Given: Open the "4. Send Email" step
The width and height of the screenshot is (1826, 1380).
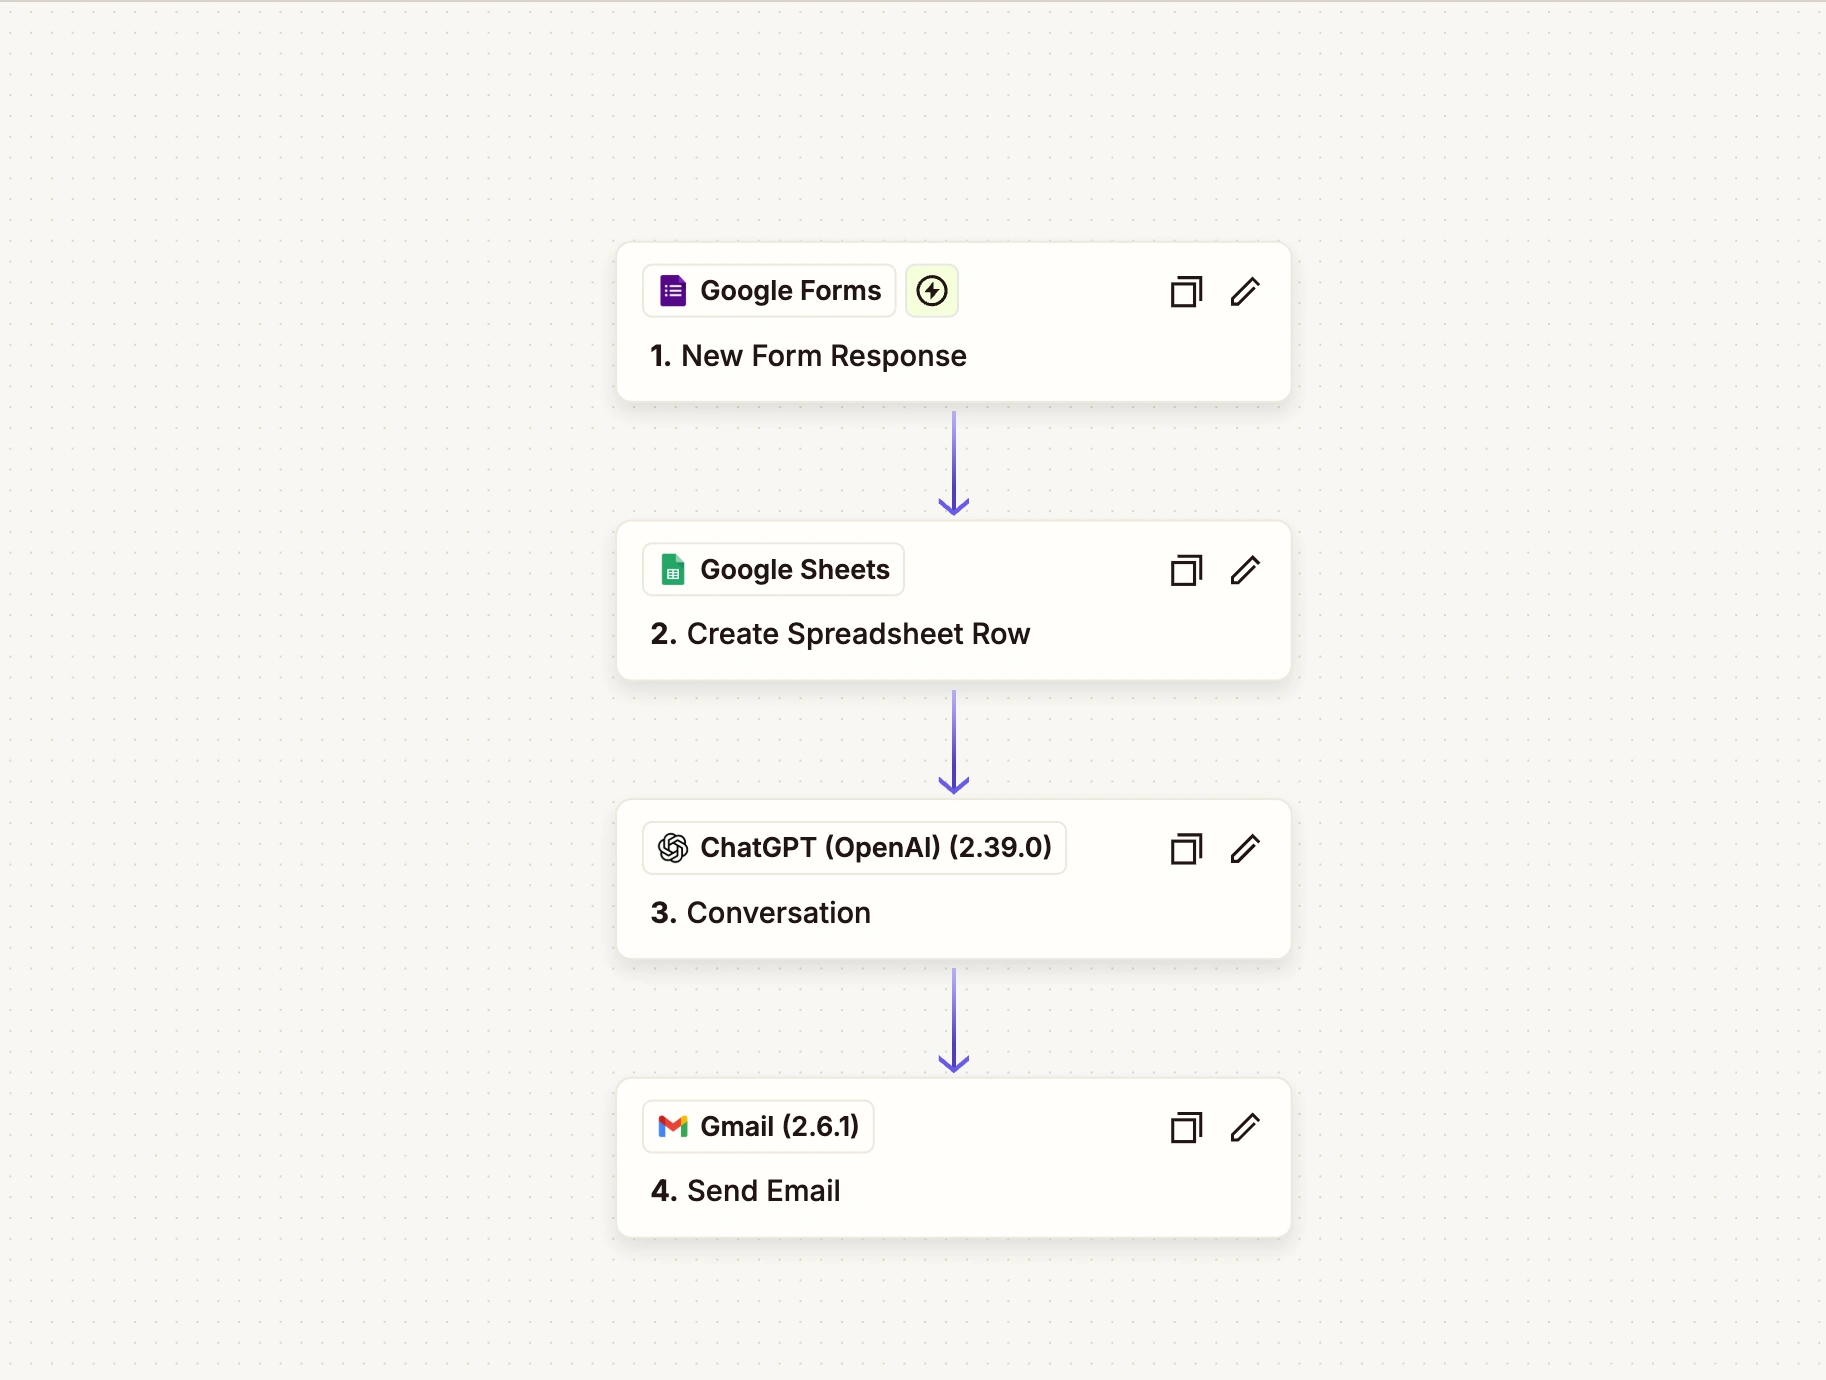Looking at the screenshot, I should [x=746, y=1191].
